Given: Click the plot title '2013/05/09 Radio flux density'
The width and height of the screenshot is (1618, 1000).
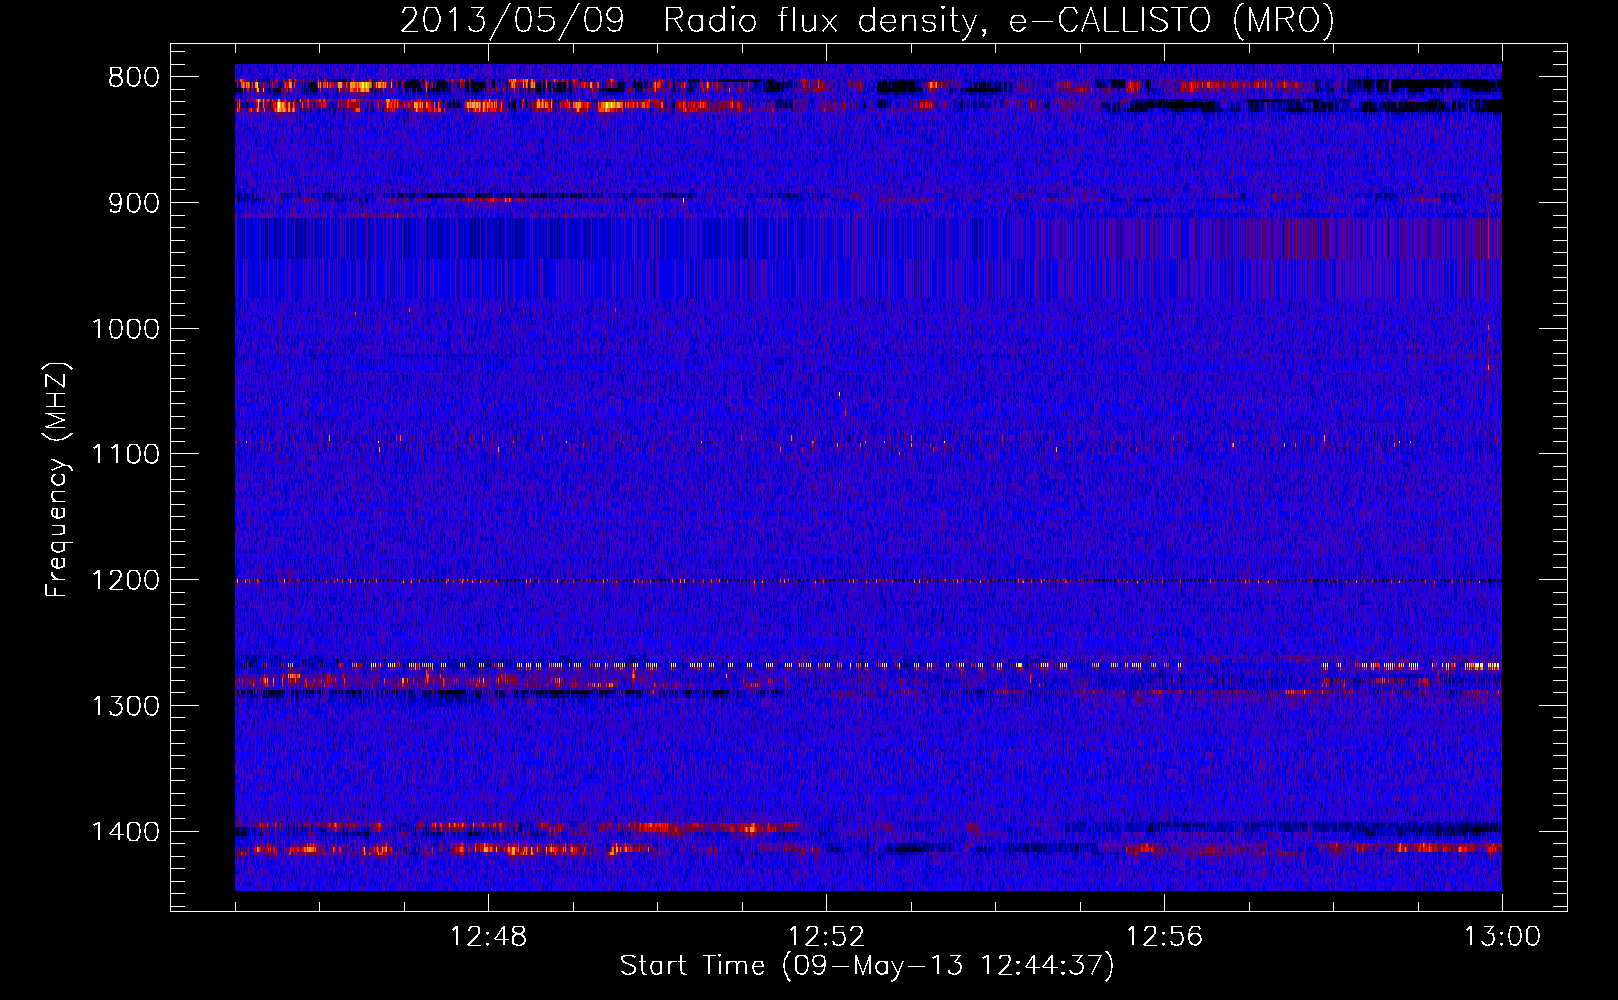Looking at the screenshot, I should tap(867, 21).
